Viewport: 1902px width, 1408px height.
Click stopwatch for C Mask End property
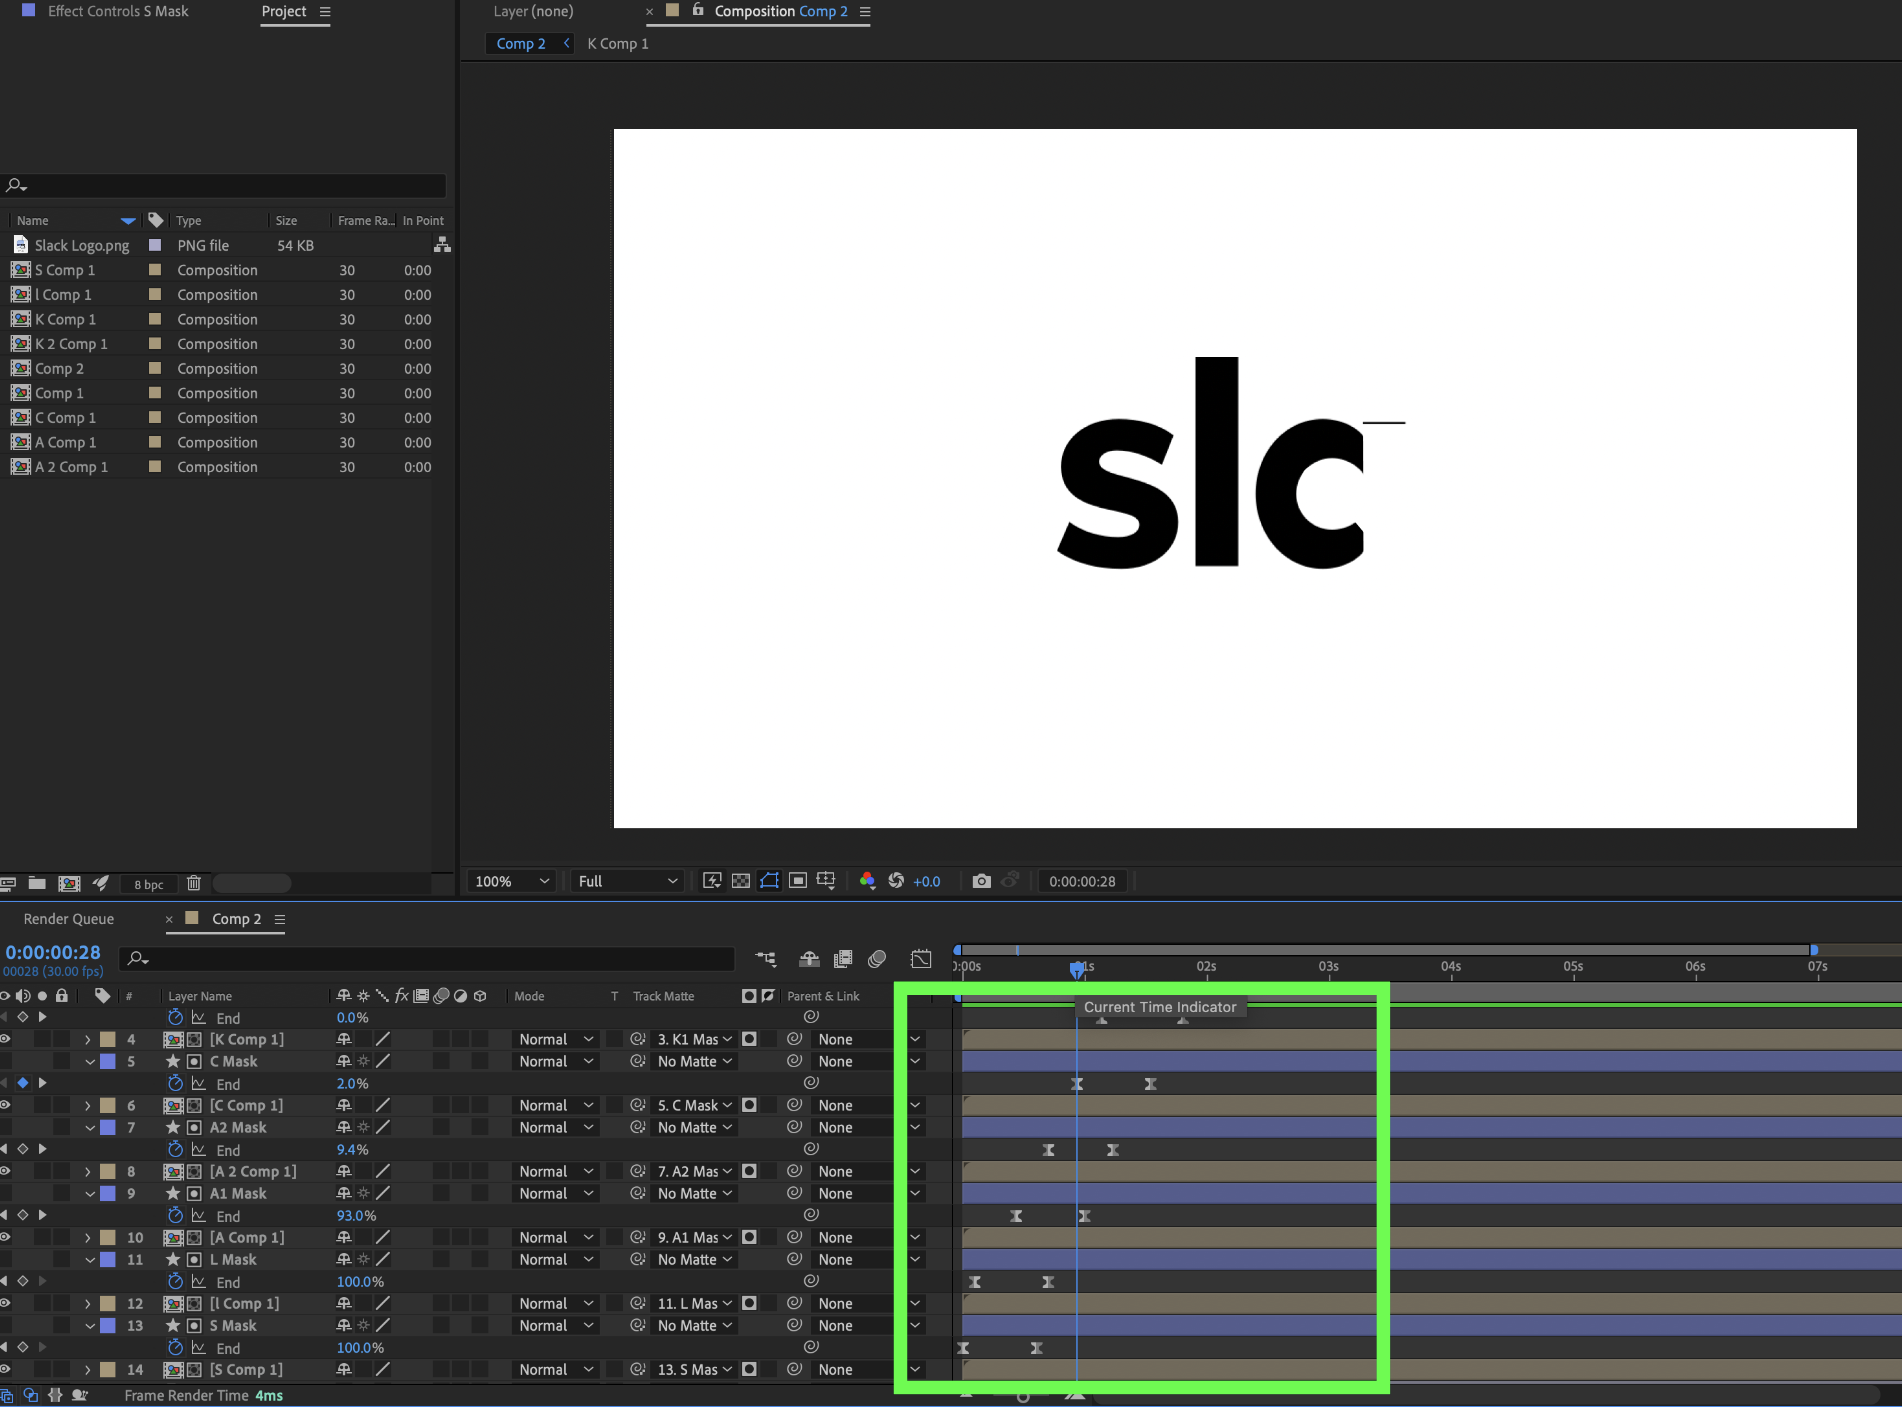click(x=176, y=1083)
